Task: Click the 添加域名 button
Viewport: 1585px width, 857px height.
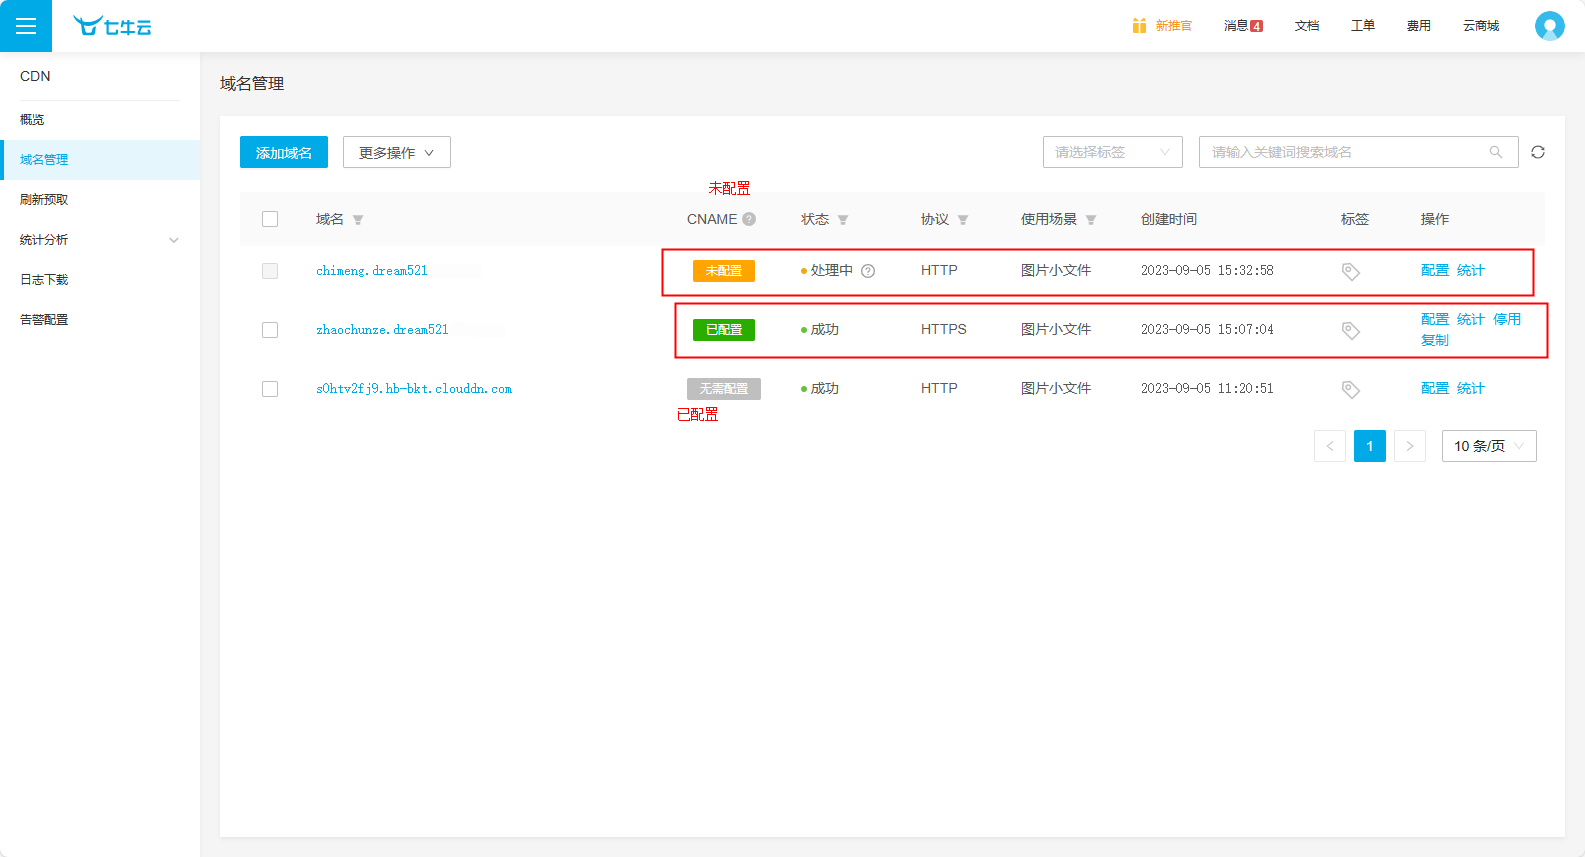Action: coord(284,152)
